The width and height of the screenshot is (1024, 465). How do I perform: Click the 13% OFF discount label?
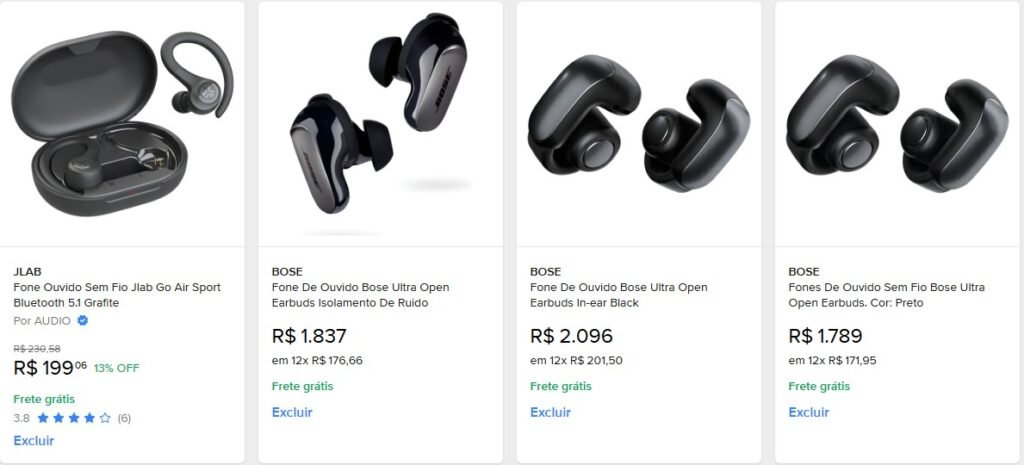(x=117, y=368)
